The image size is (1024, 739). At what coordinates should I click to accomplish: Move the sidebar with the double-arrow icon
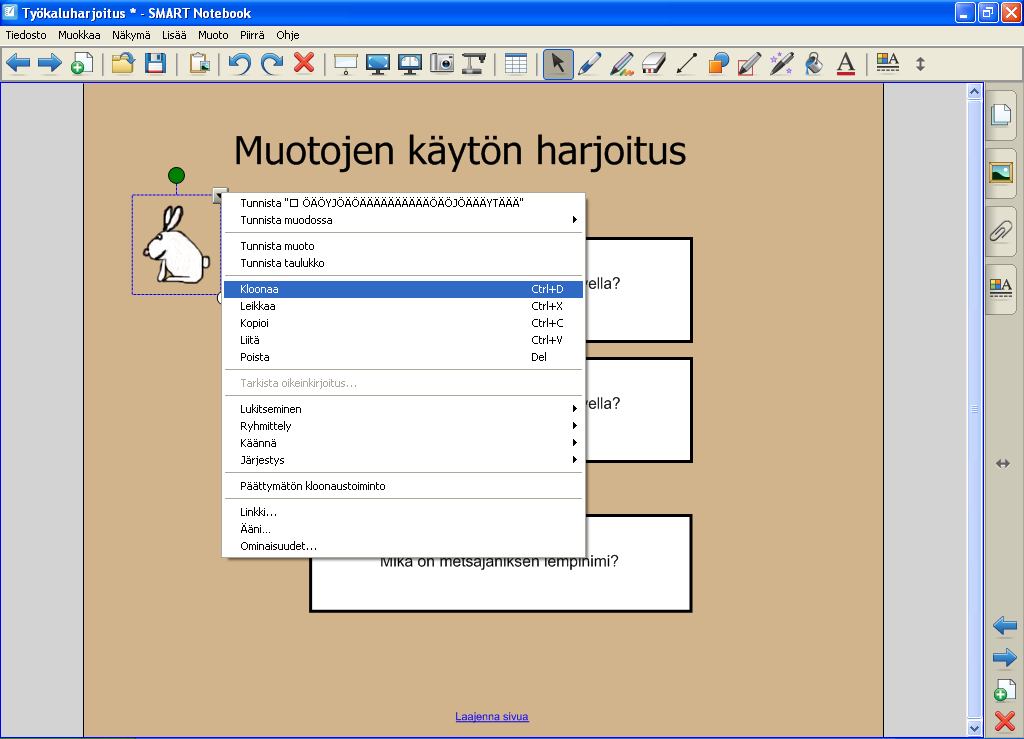point(1002,464)
